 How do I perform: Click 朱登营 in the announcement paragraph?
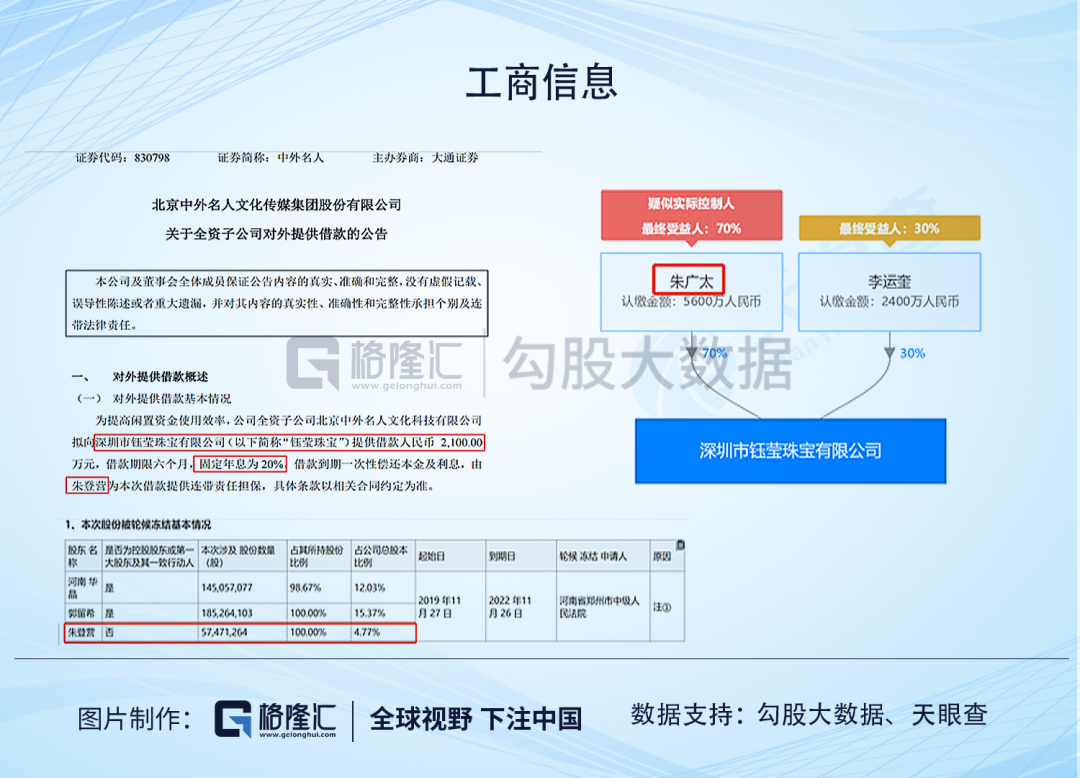(x=87, y=486)
